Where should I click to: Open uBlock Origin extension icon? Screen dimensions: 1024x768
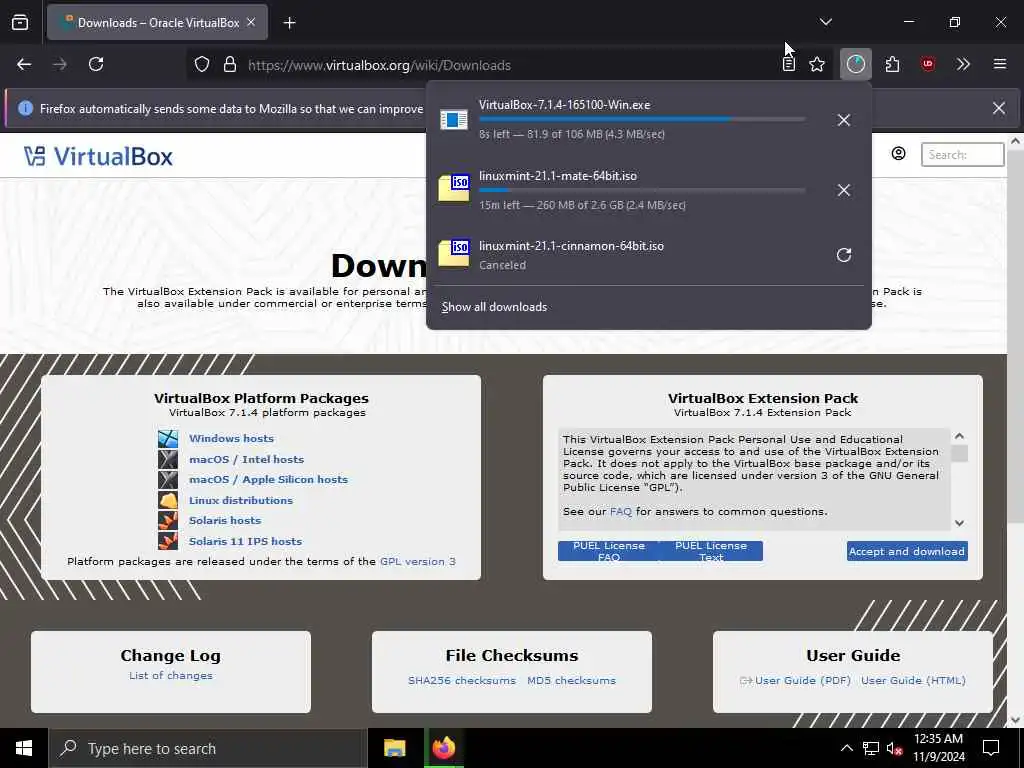point(928,64)
